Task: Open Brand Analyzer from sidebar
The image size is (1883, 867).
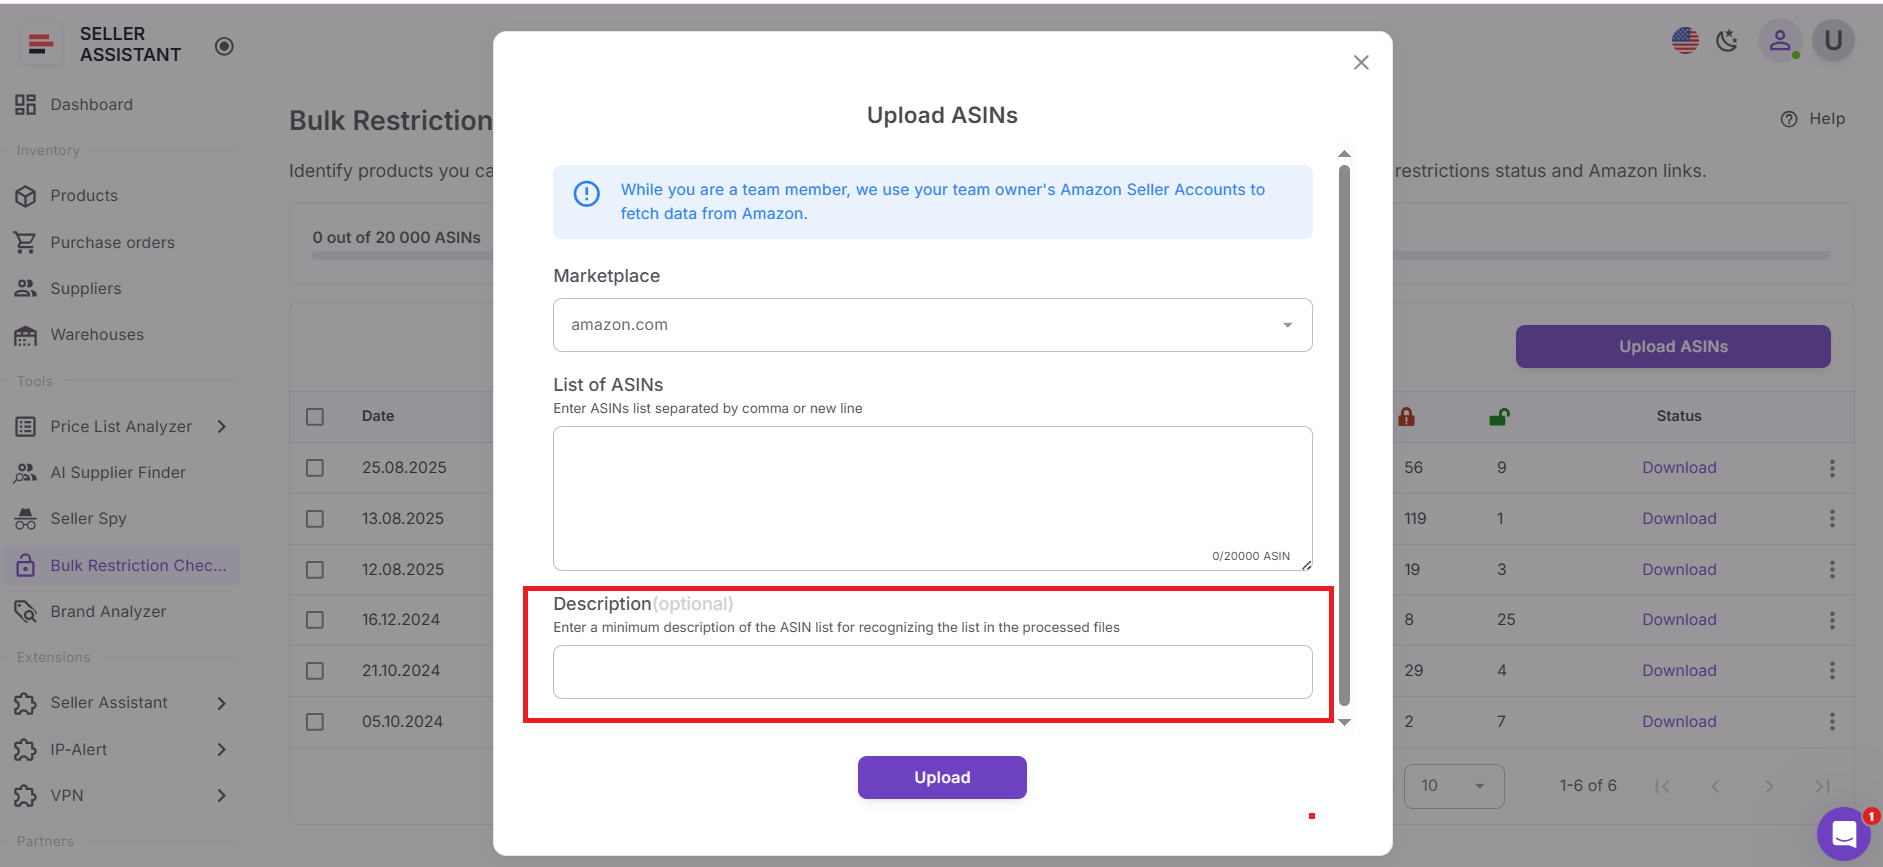Action: point(108,612)
